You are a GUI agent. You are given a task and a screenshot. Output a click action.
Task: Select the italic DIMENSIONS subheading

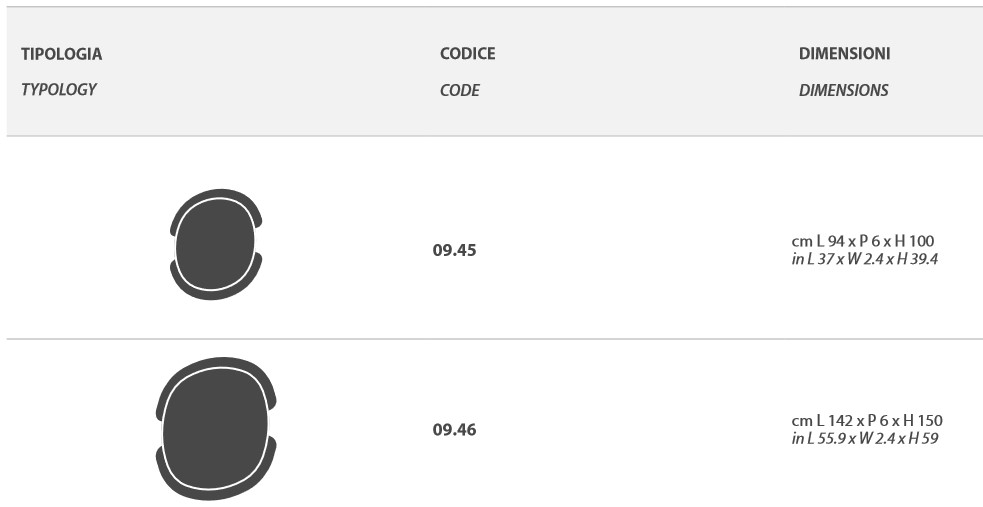(x=843, y=90)
